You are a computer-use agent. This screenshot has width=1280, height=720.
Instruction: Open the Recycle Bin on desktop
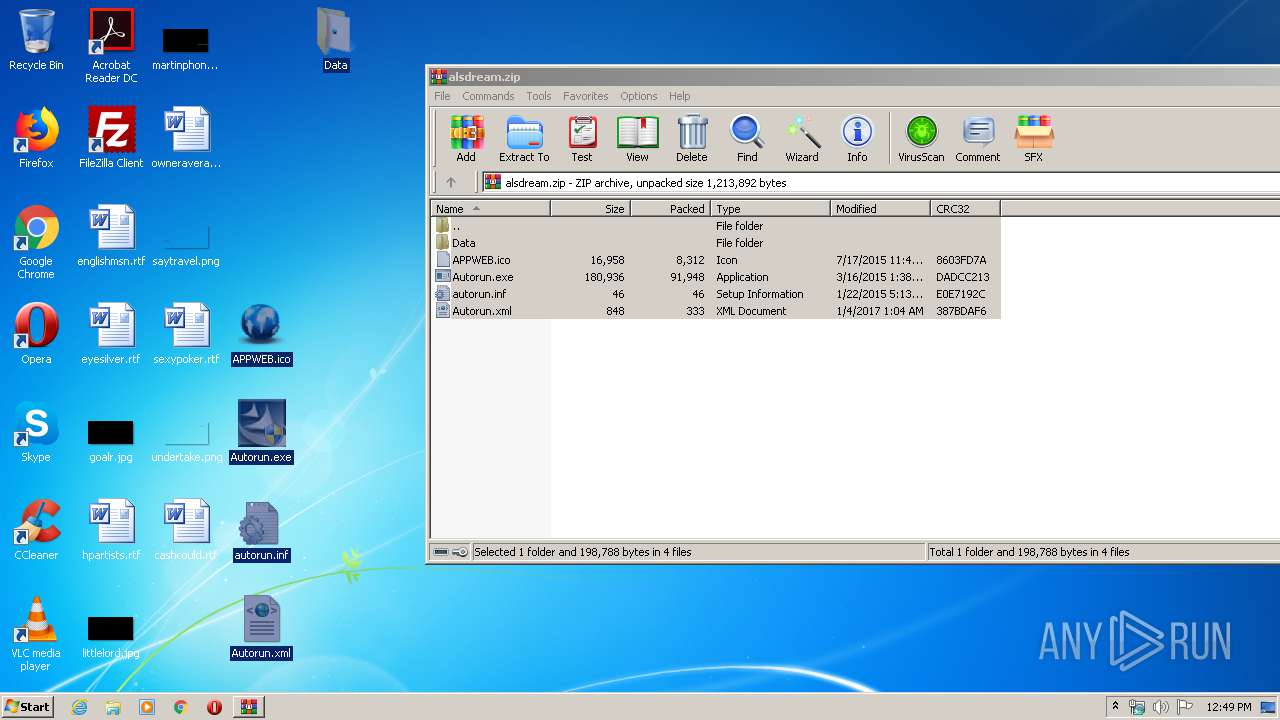click(36, 40)
